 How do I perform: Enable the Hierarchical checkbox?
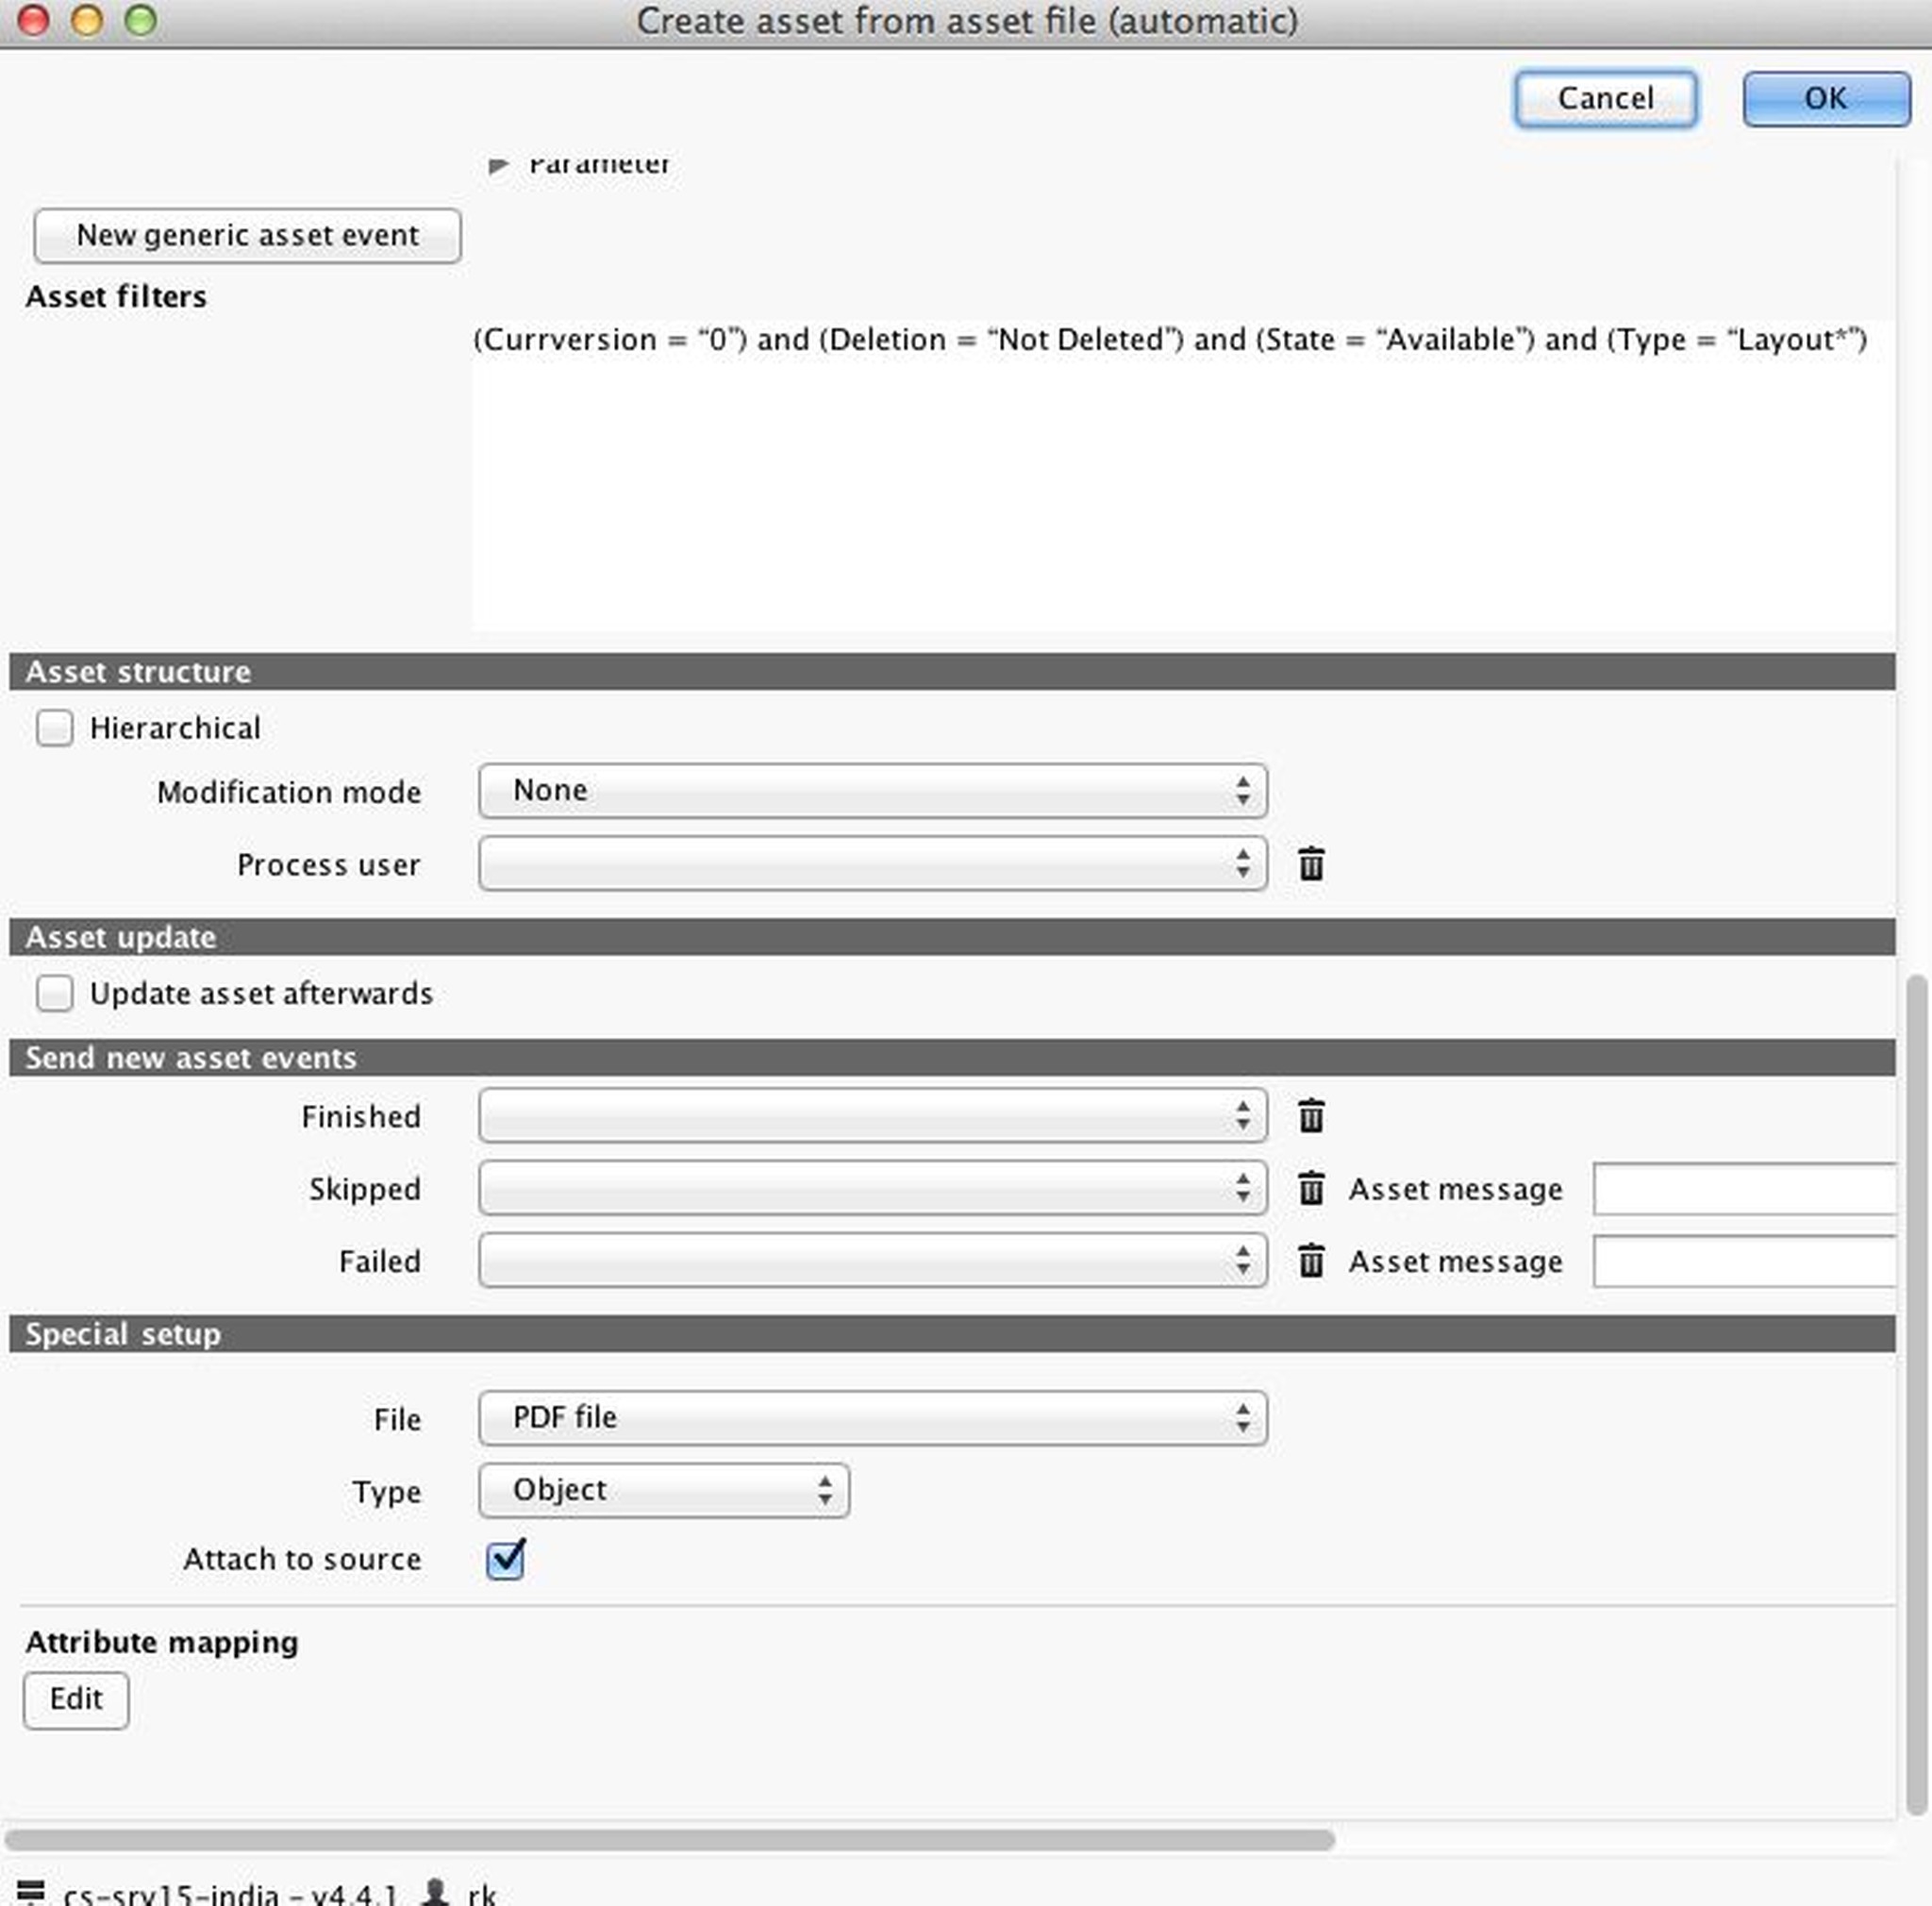tap(55, 728)
